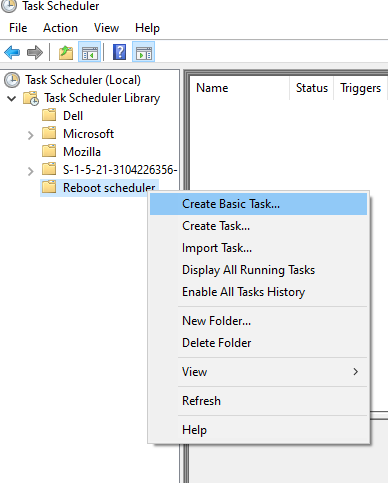Toggle the Show/Hide Action Pane icon
This screenshot has width=388, height=483.
coord(144,52)
